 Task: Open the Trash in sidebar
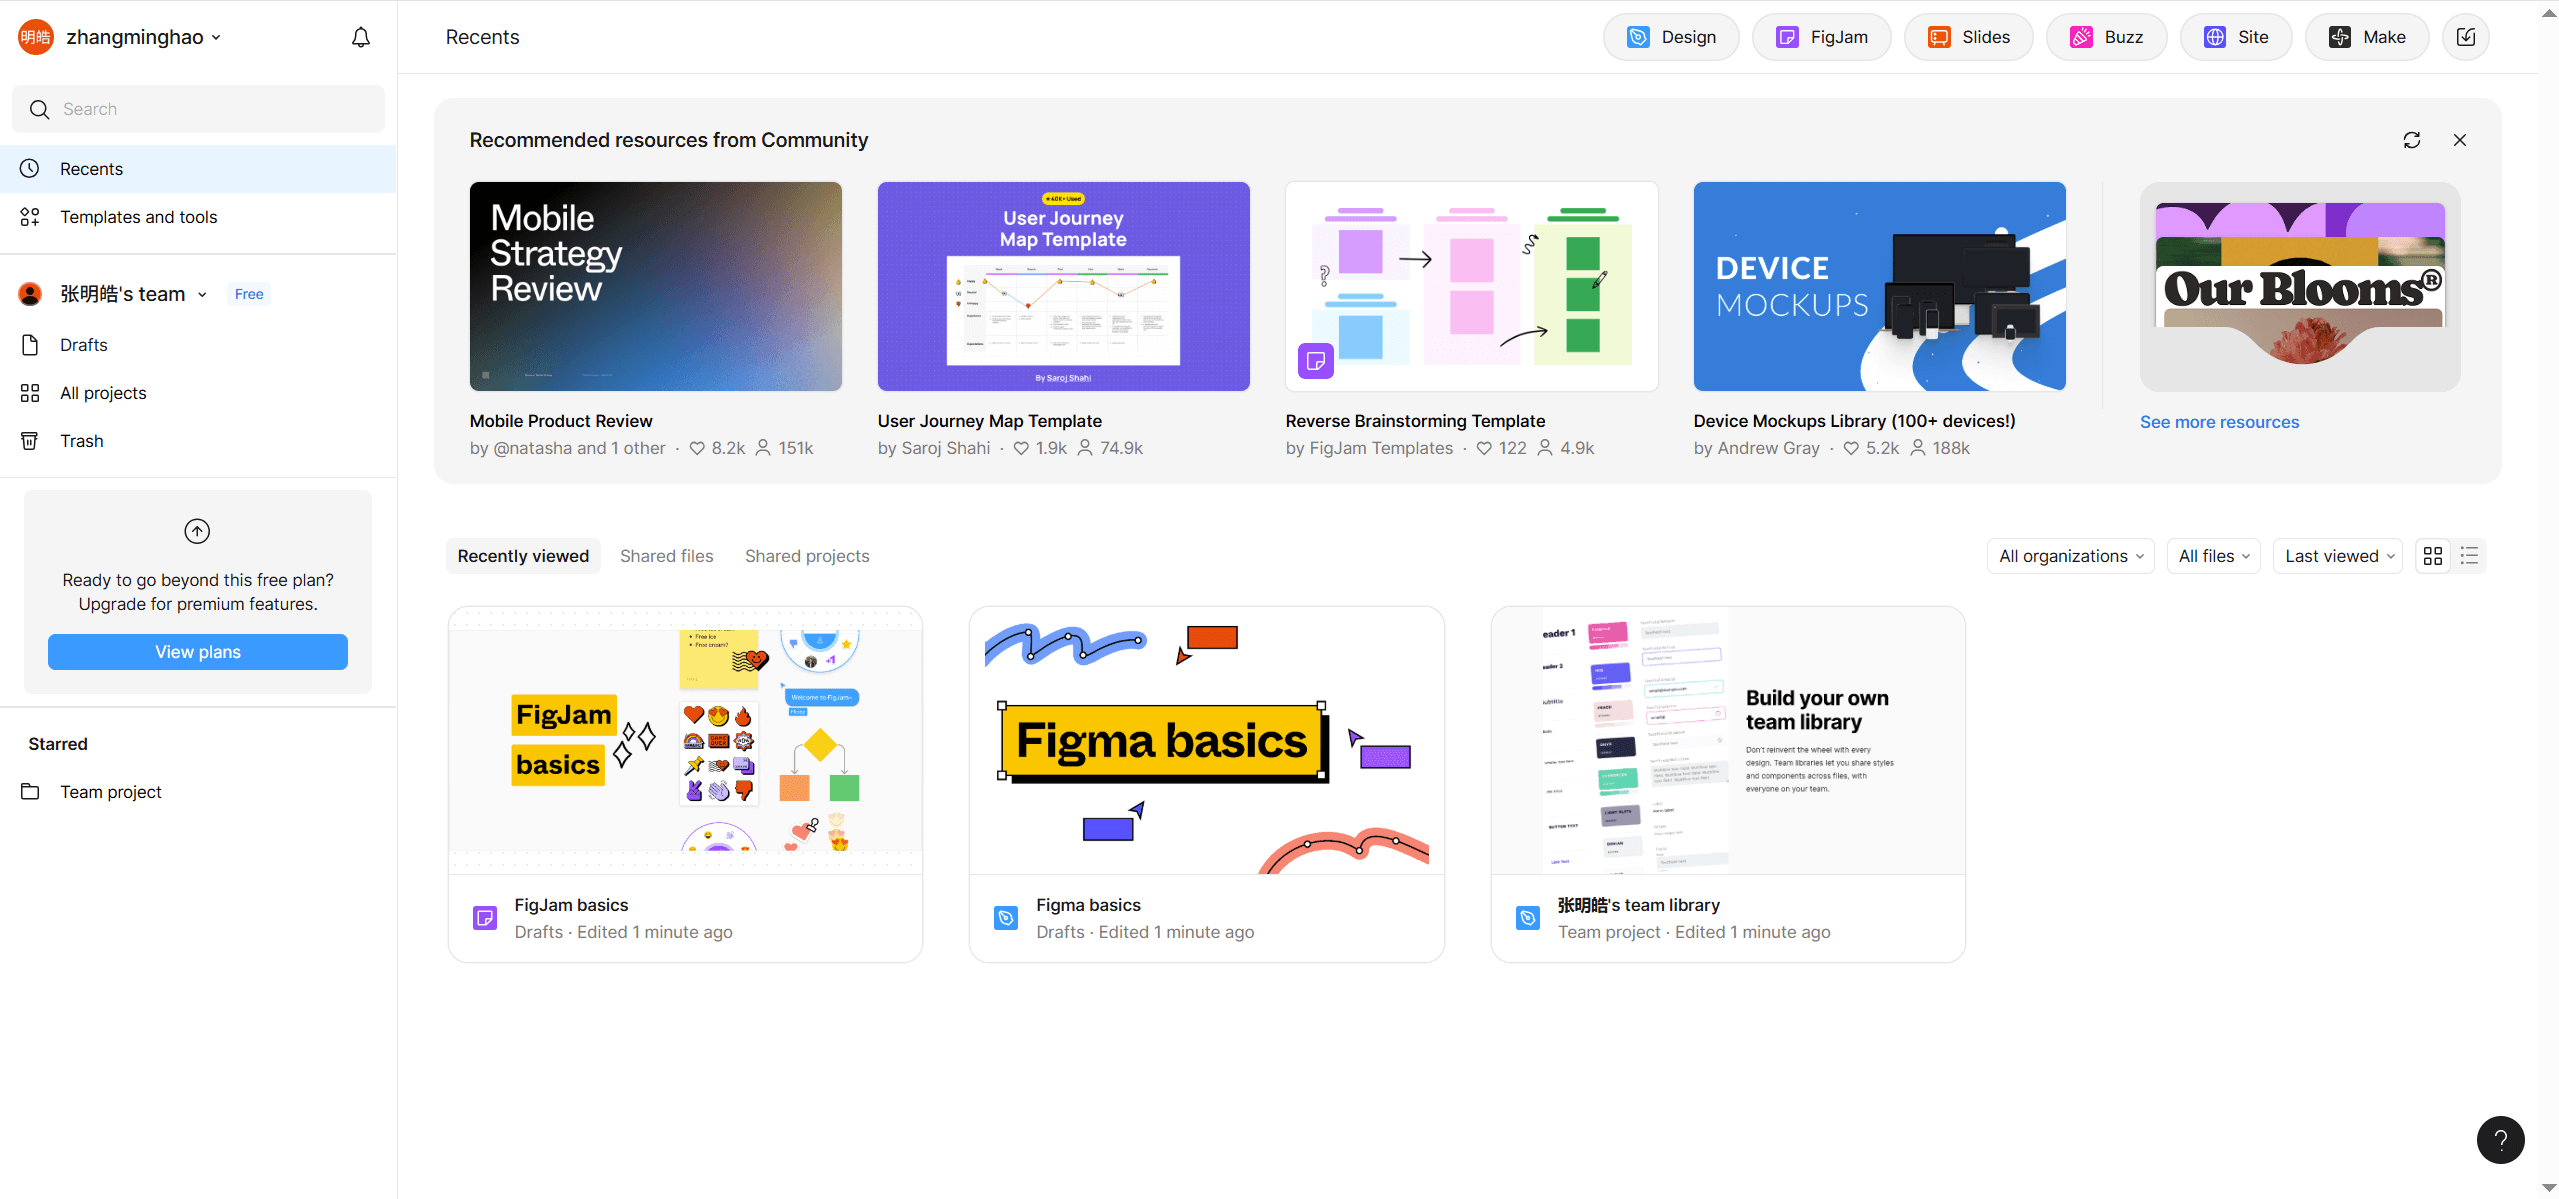click(81, 441)
